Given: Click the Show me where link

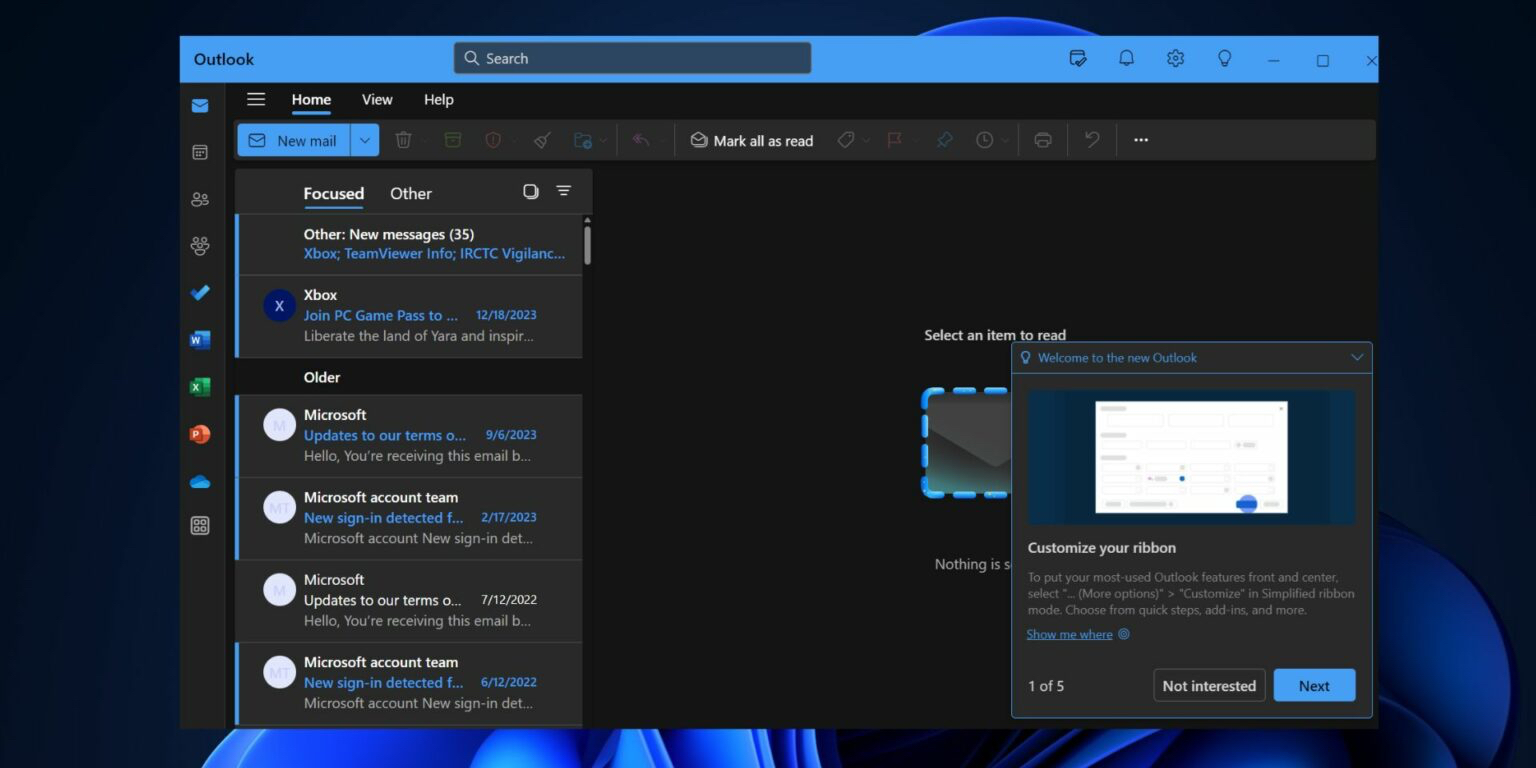Looking at the screenshot, I should (x=1069, y=634).
